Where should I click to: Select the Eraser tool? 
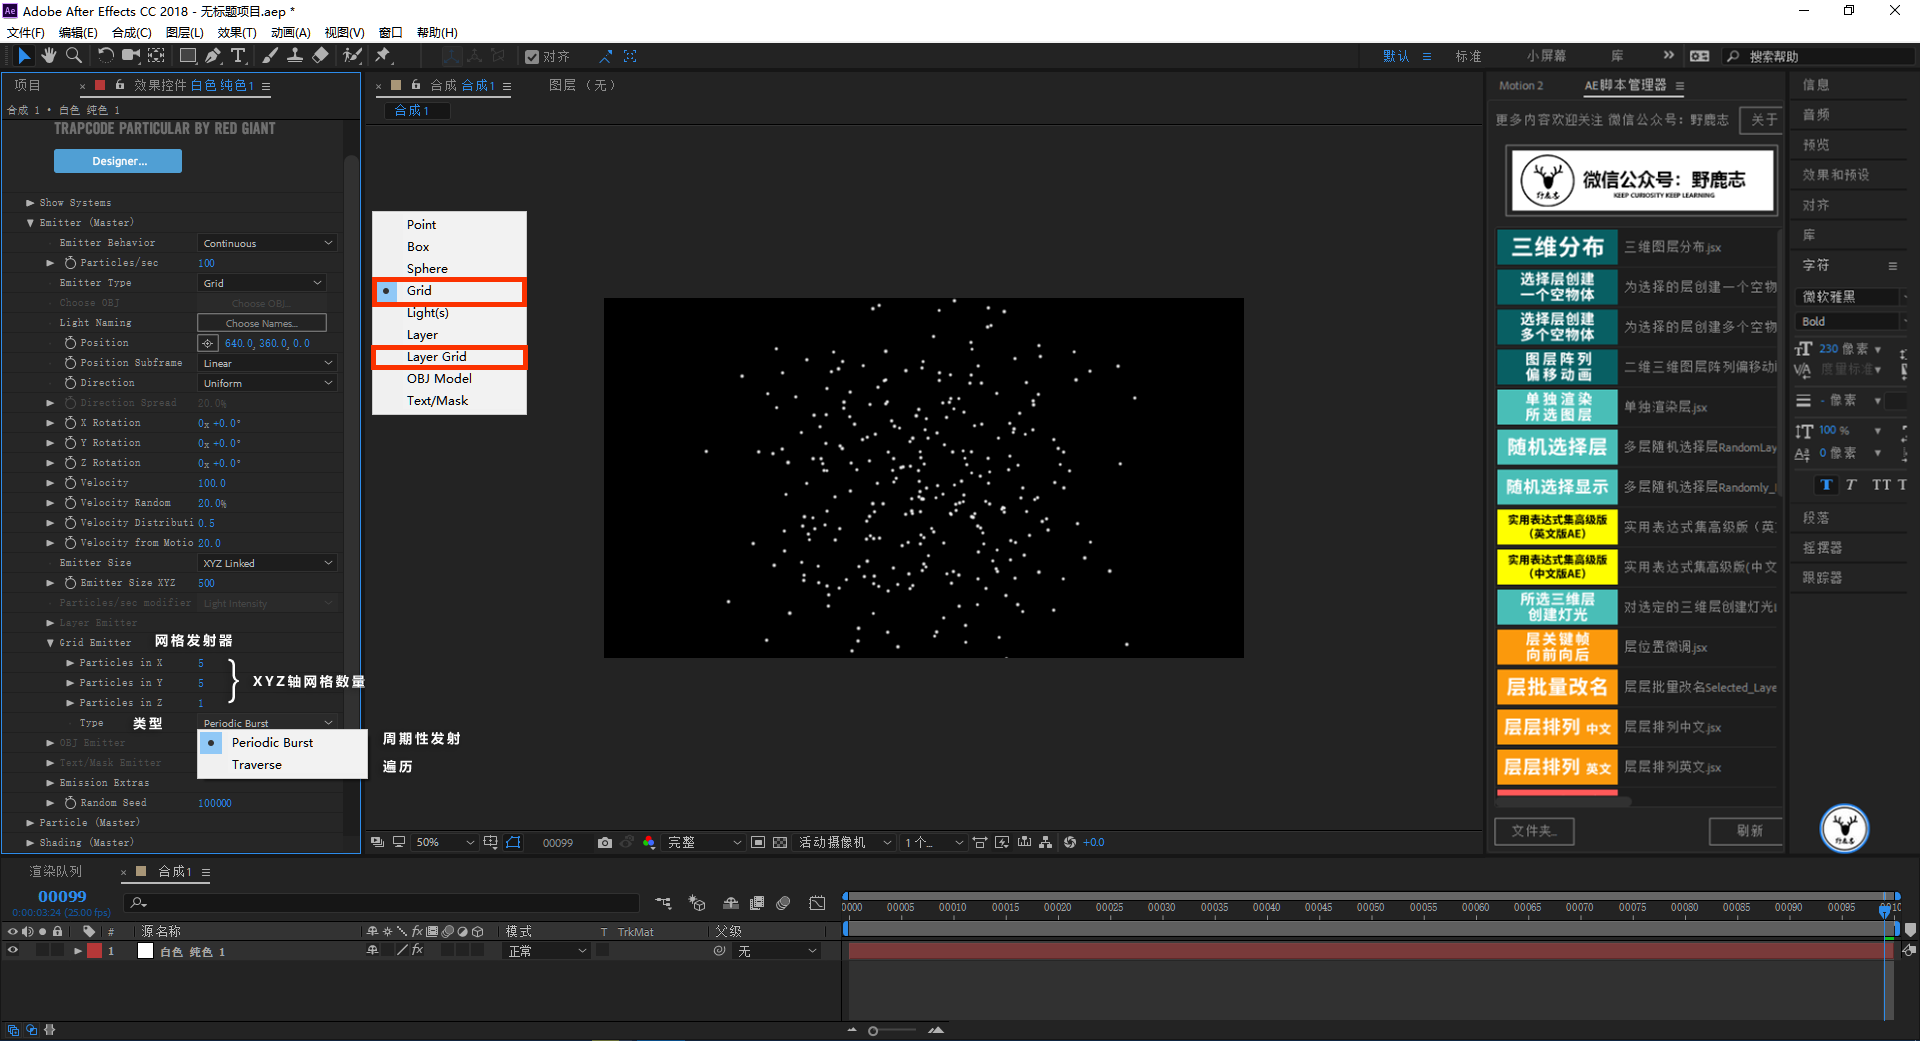(320, 56)
